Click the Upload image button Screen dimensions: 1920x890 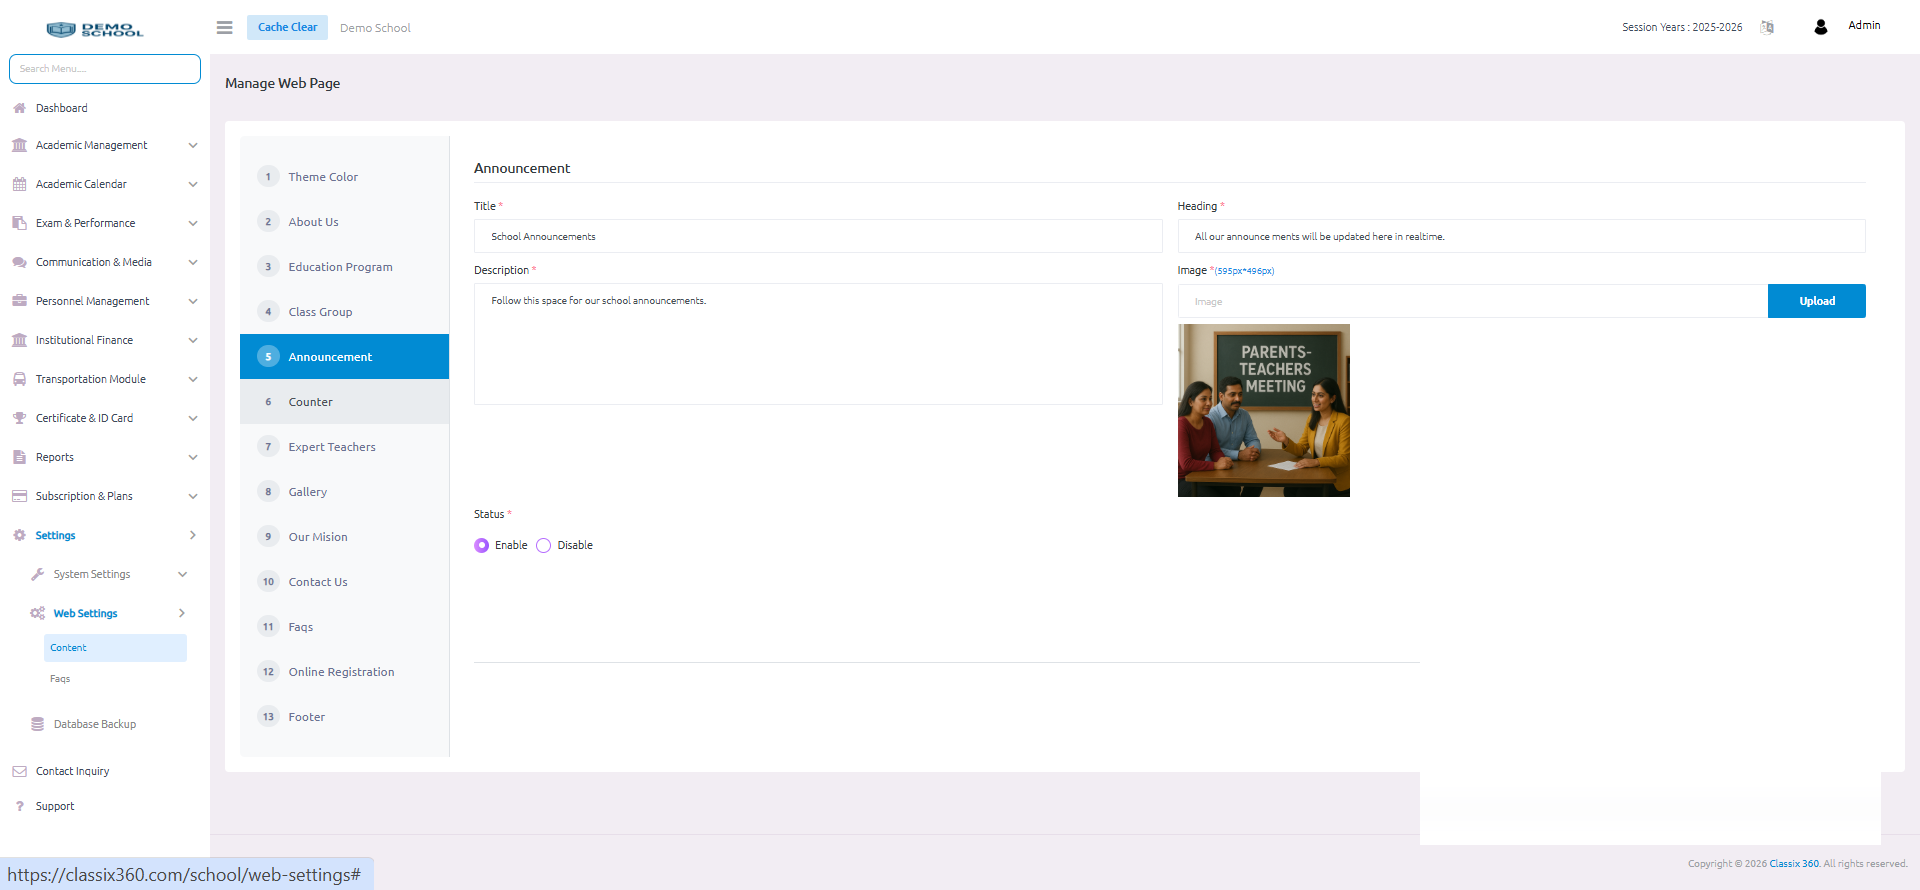coord(1816,301)
